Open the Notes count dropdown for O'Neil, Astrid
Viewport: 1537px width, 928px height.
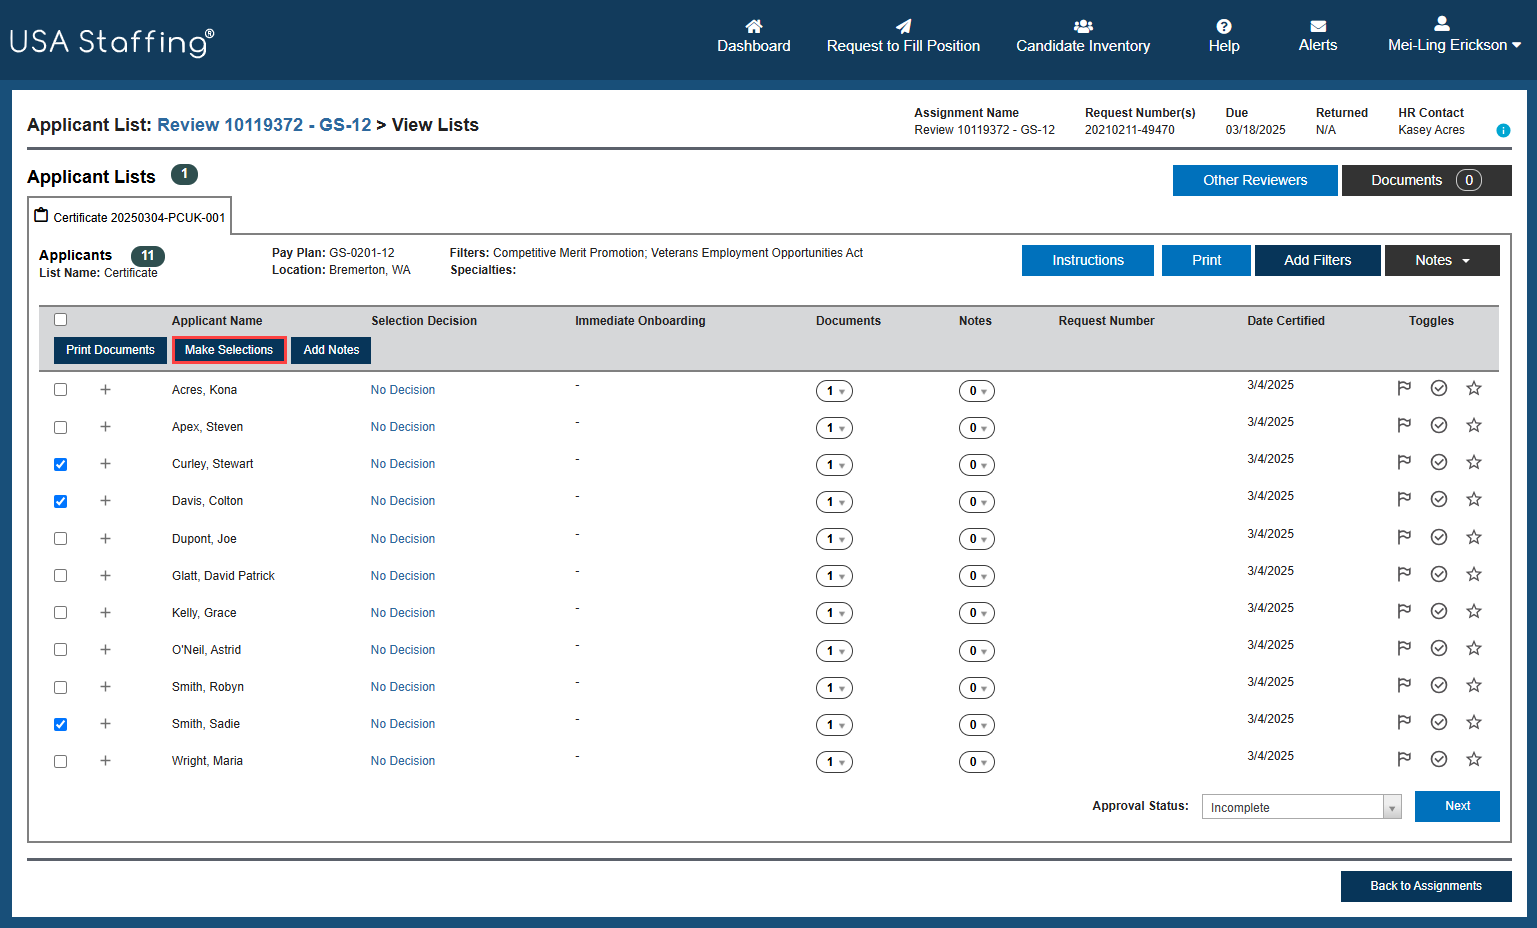pyautogui.click(x=977, y=651)
